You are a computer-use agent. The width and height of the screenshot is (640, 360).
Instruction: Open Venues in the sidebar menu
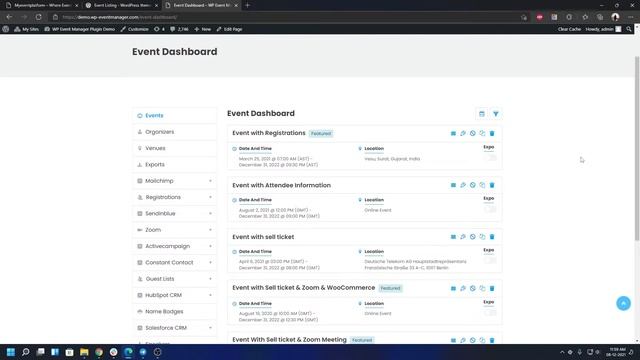pyautogui.click(x=174, y=148)
